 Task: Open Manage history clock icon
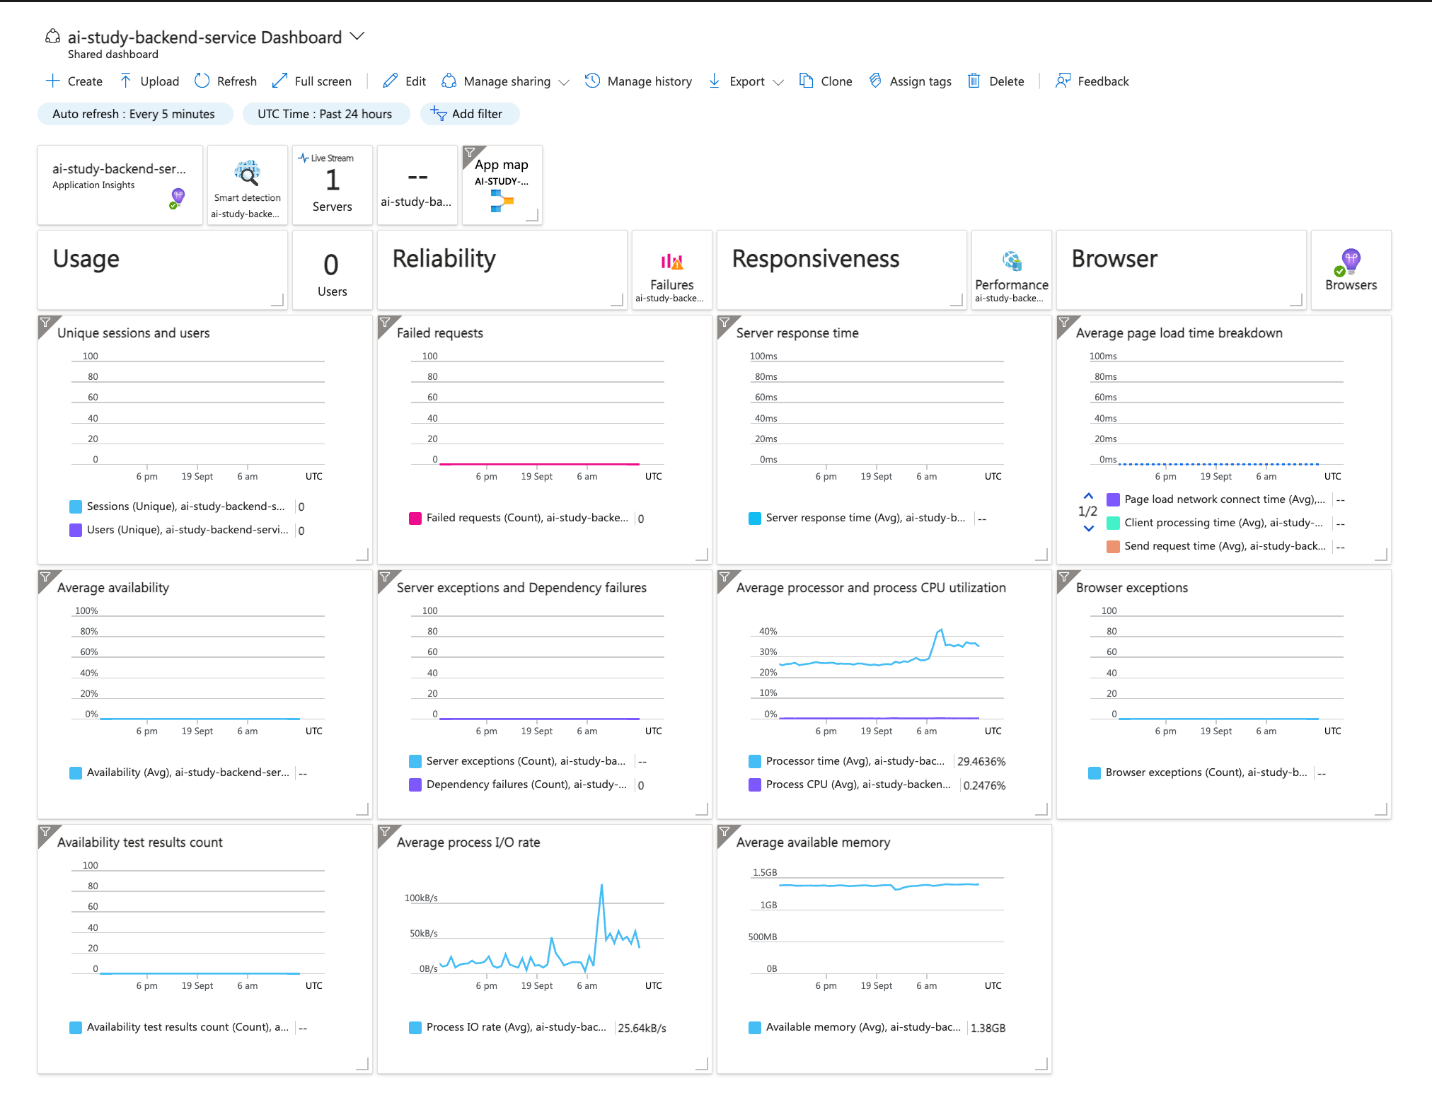(593, 81)
